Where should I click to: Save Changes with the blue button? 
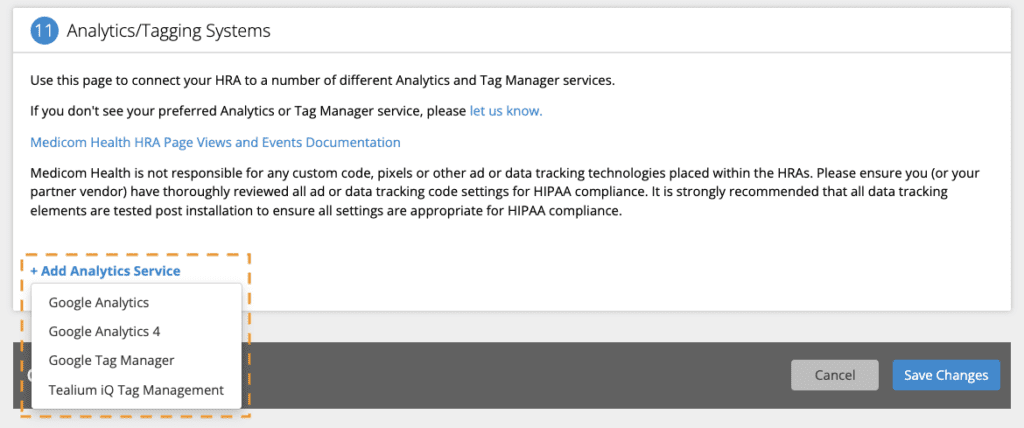(946, 375)
